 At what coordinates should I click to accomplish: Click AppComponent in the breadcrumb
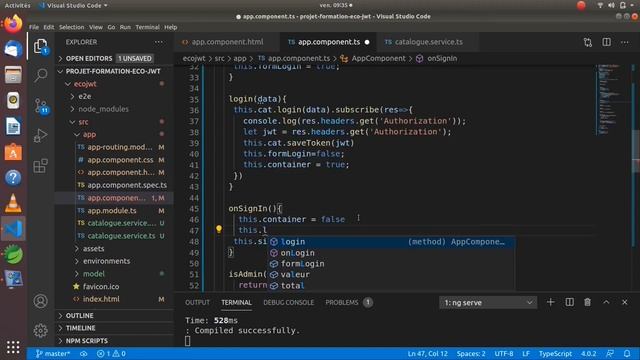378,58
